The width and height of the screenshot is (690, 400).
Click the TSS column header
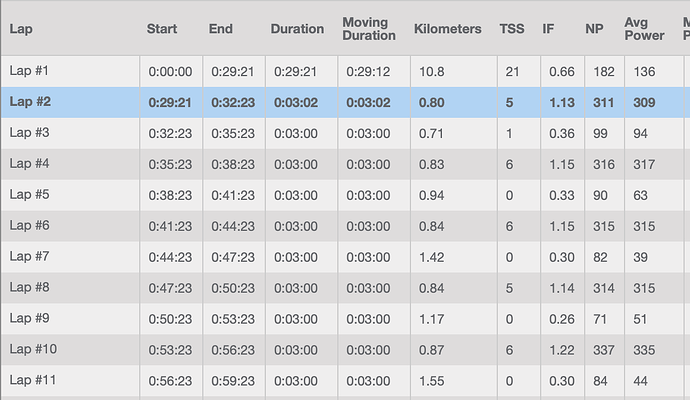512,29
